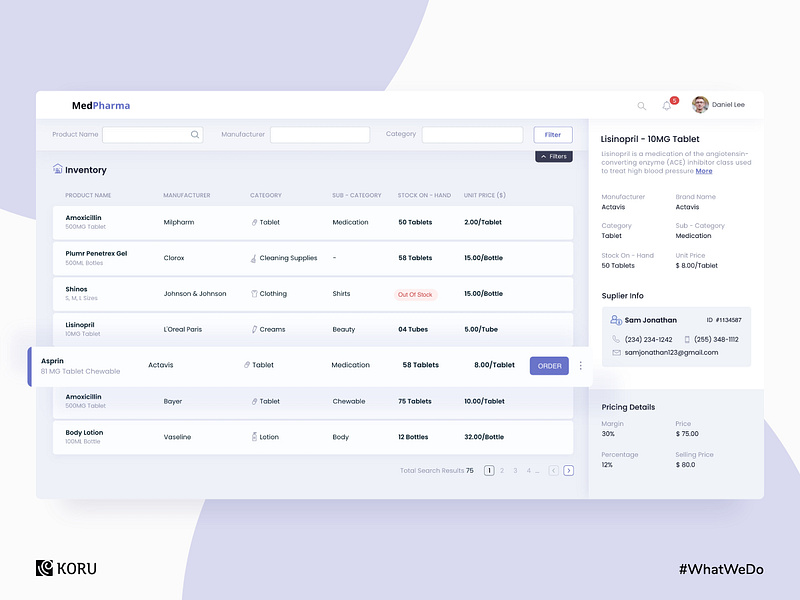Open the search magnifier in the header
The height and width of the screenshot is (600, 800).
pos(641,104)
